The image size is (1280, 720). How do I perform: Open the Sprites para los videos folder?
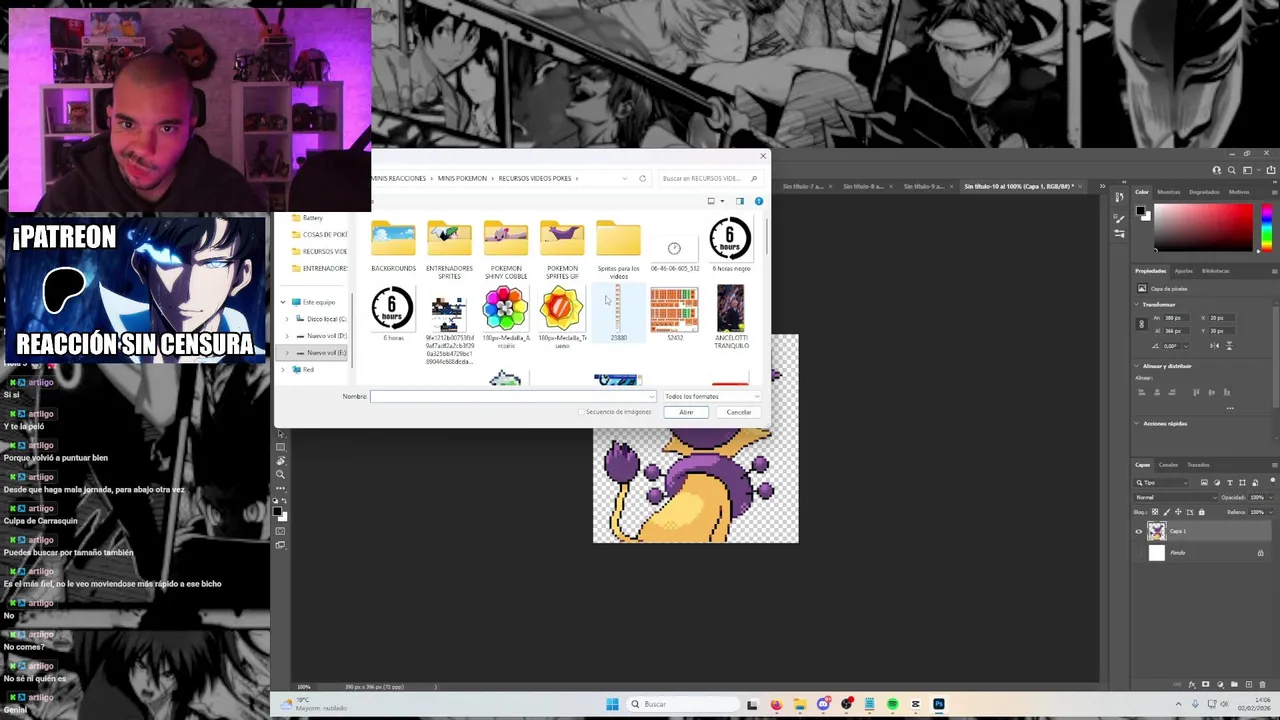click(x=618, y=250)
